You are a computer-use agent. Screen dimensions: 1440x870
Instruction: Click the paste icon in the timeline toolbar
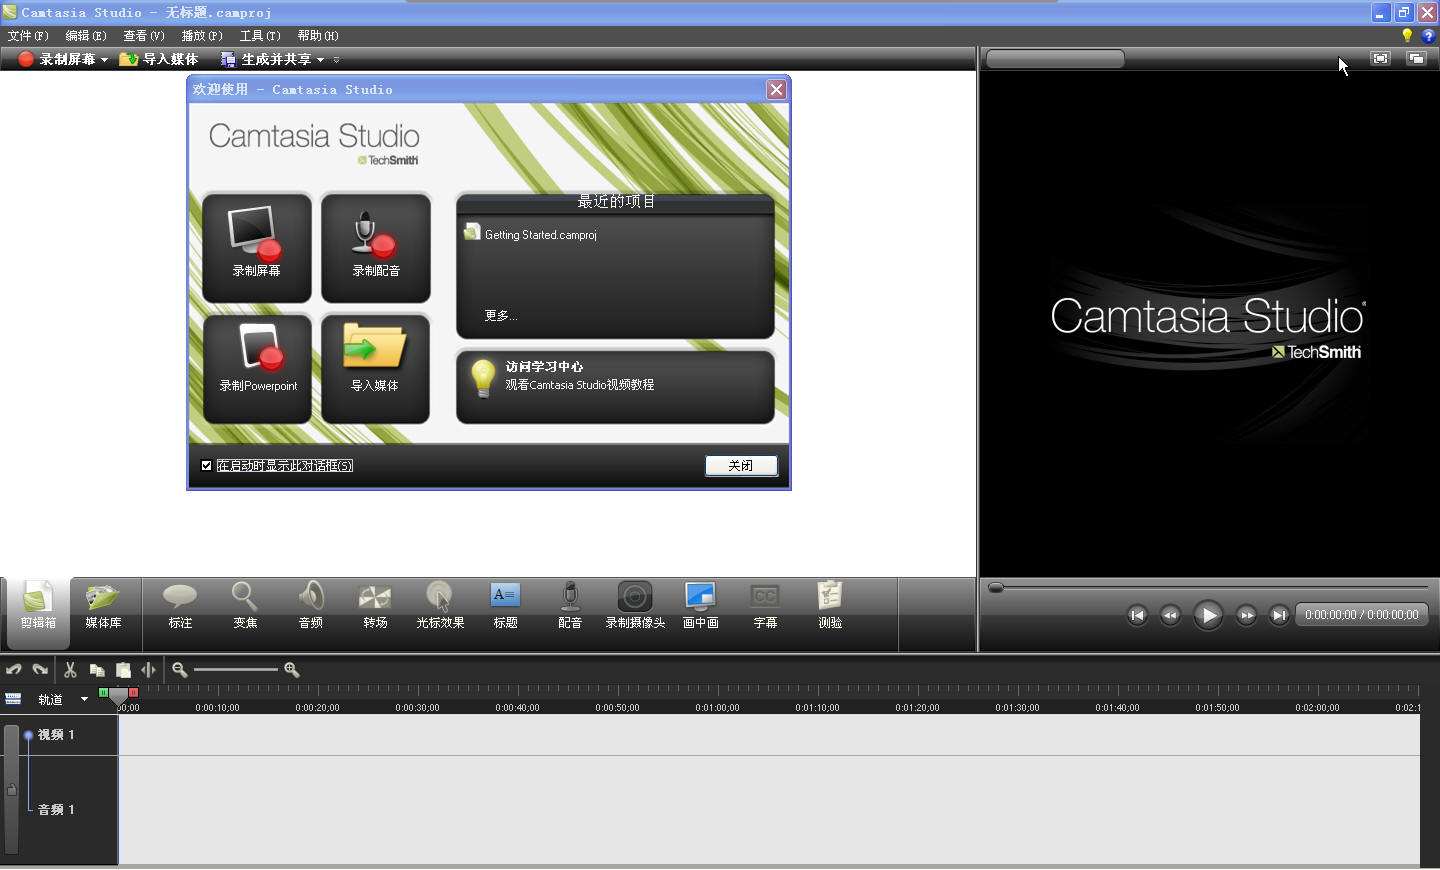click(123, 670)
